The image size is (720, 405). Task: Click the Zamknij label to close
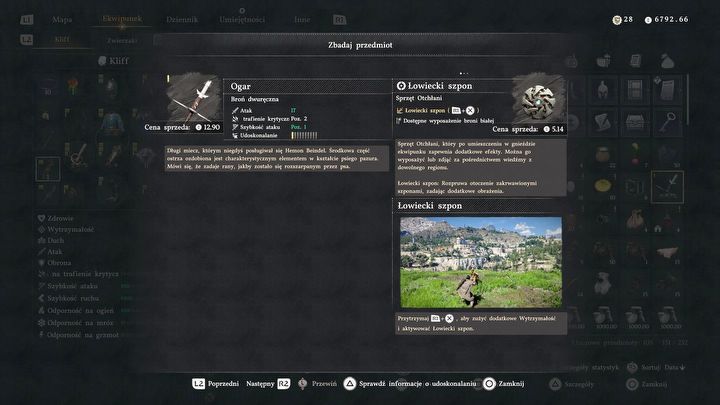pyautogui.click(x=511, y=383)
